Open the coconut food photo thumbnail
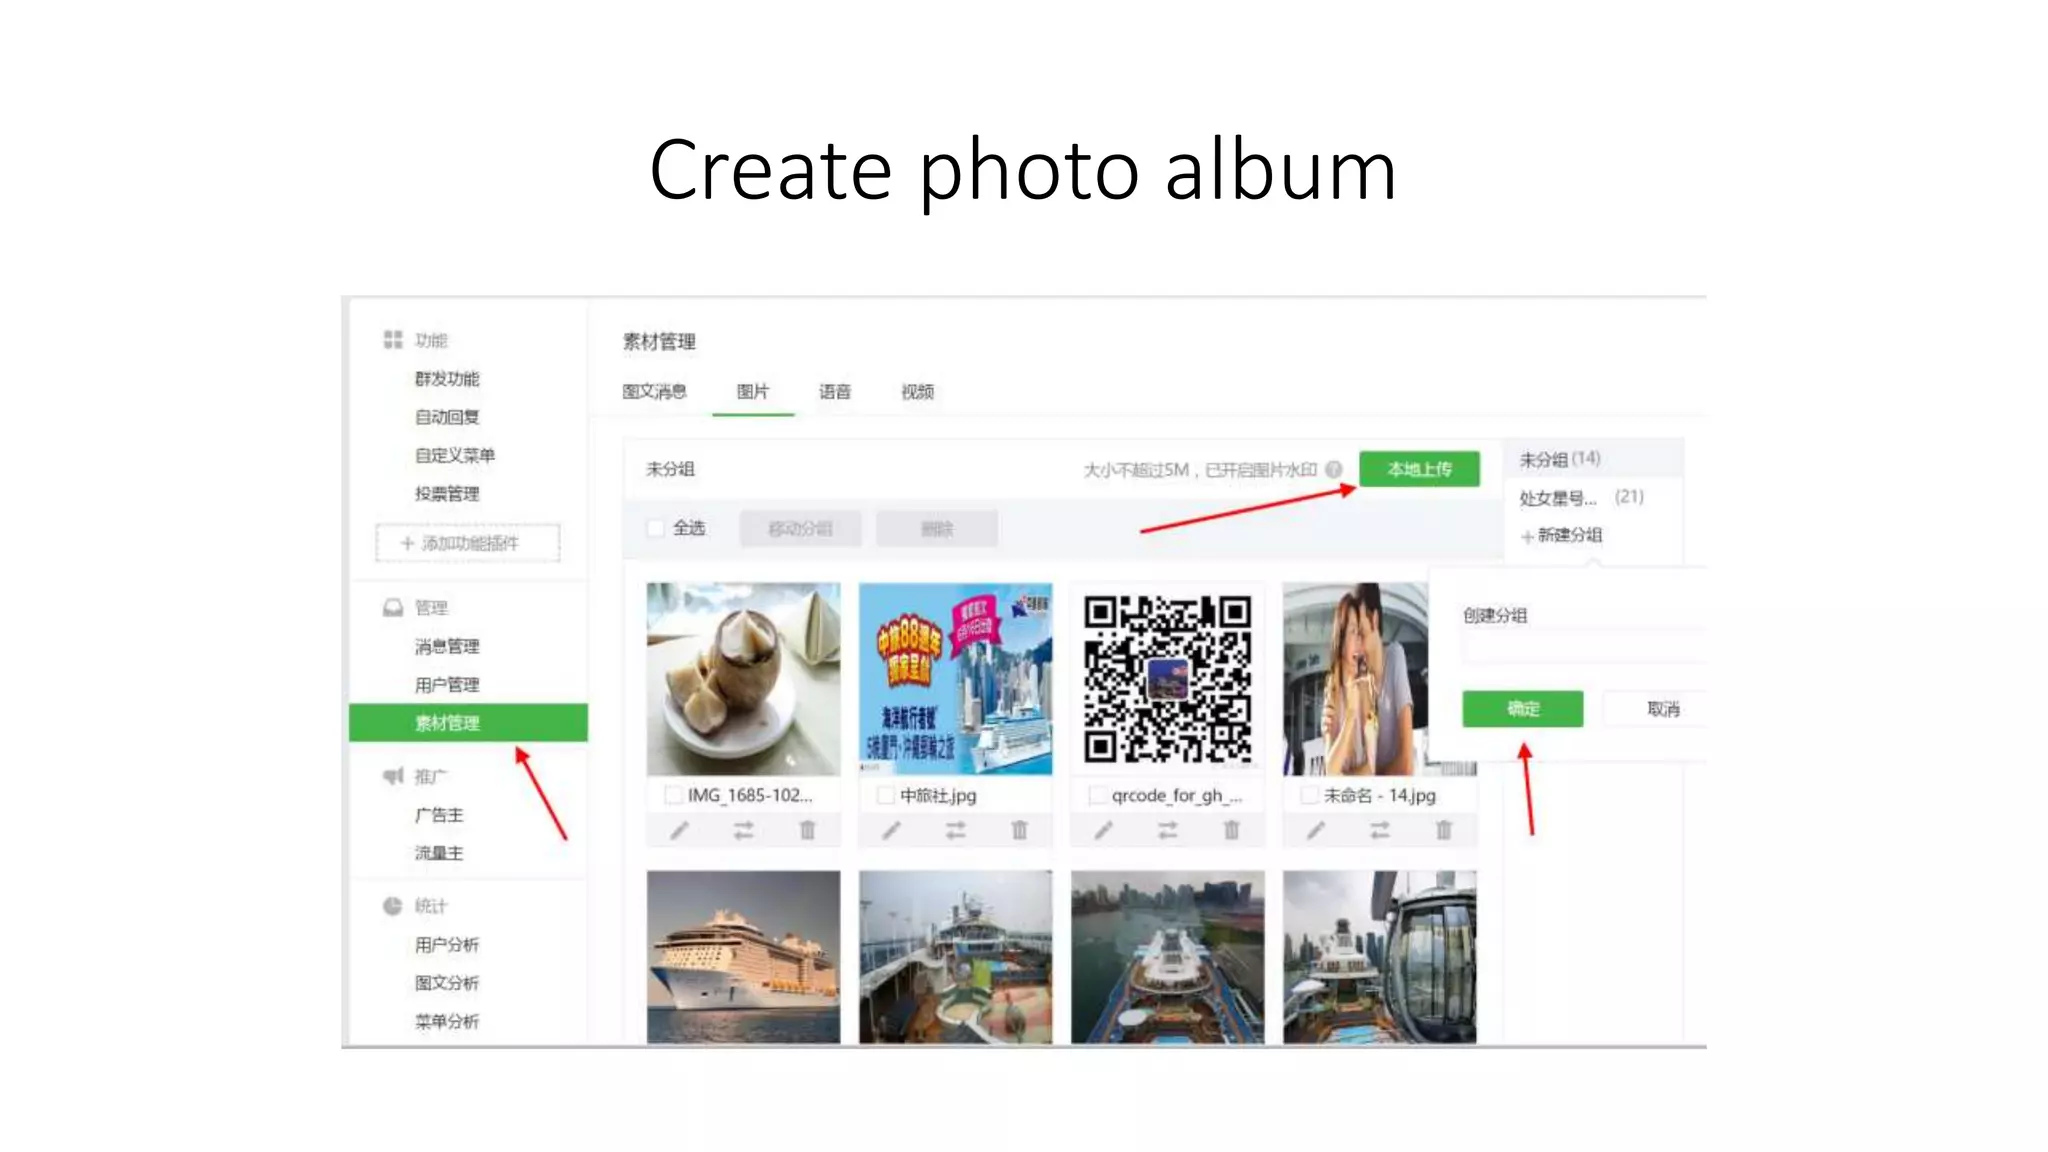The height and width of the screenshot is (1152, 2048). tap(743, 679)
